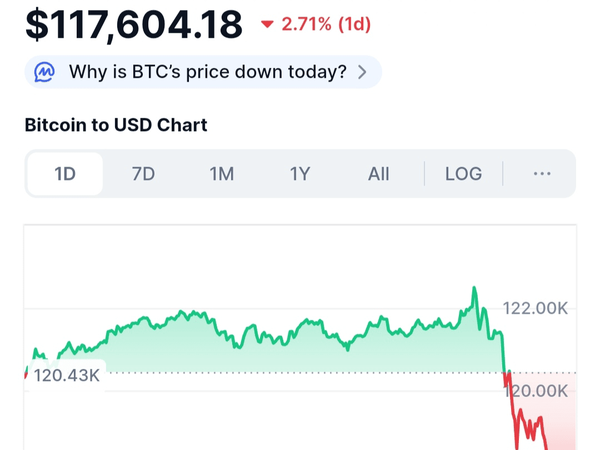Click the 120.00K axis label
This screenshot has height=450, width=600.
tap(538, 390)
